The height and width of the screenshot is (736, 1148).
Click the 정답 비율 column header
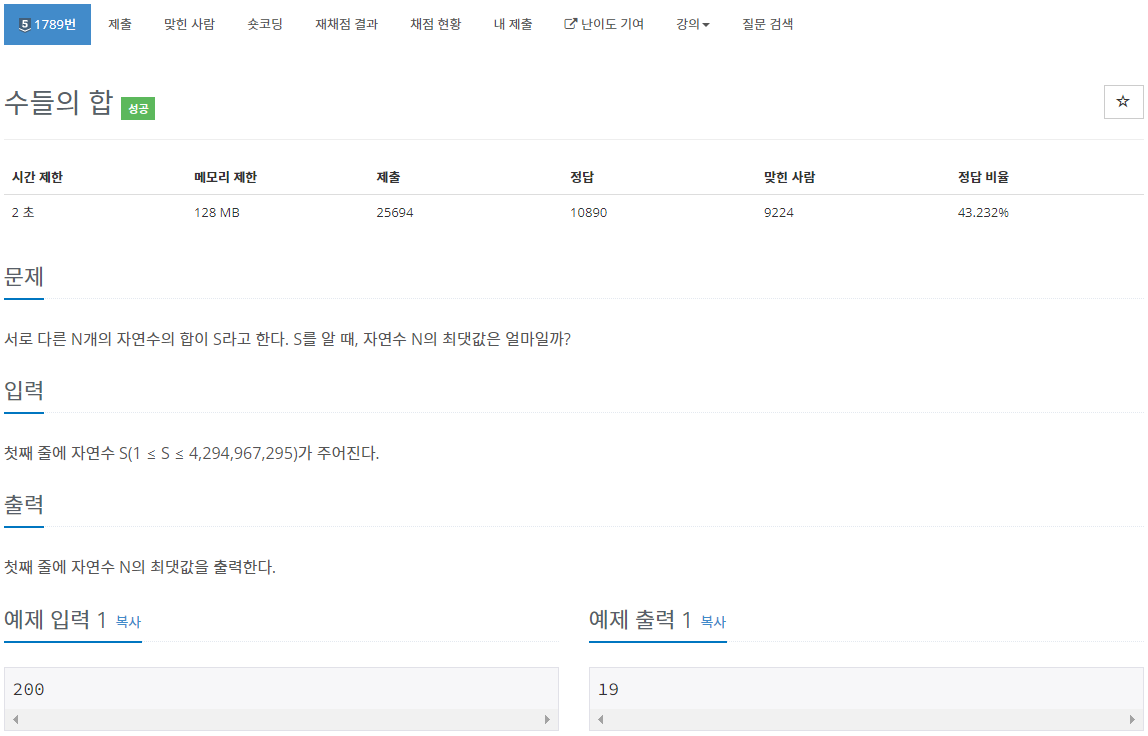(x=983, y=177)
